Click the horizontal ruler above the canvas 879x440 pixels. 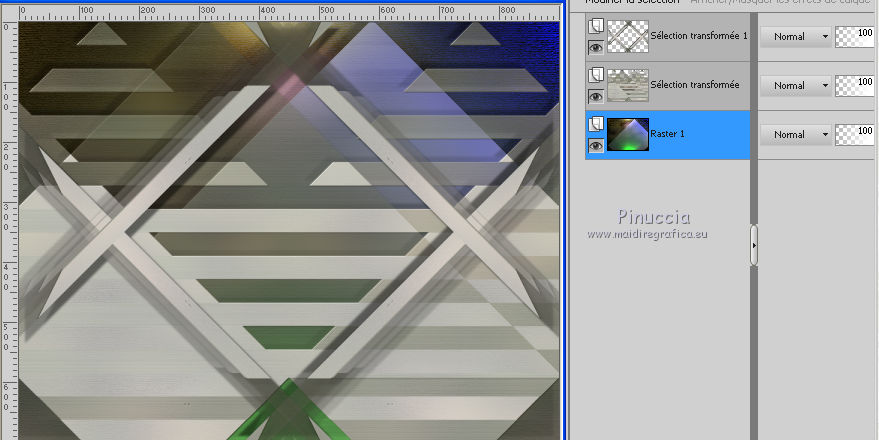(289, 13)
